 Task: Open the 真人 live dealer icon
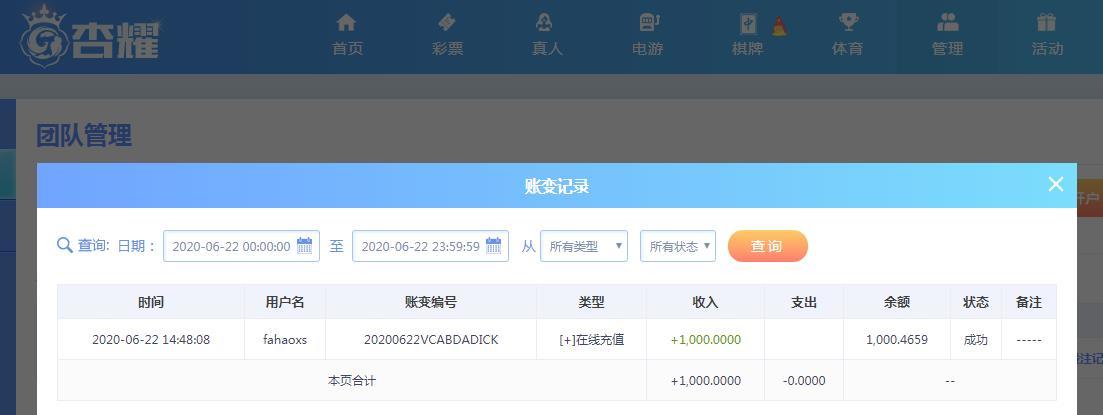coord(543,23)
